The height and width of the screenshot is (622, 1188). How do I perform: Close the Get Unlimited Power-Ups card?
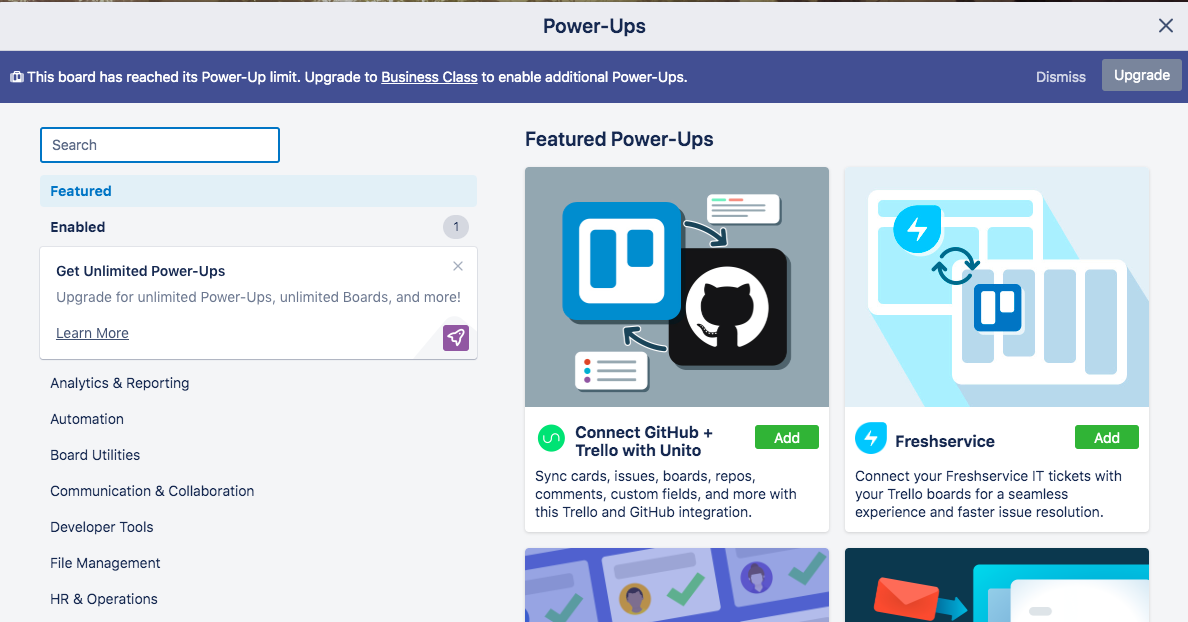coord(458,266)
